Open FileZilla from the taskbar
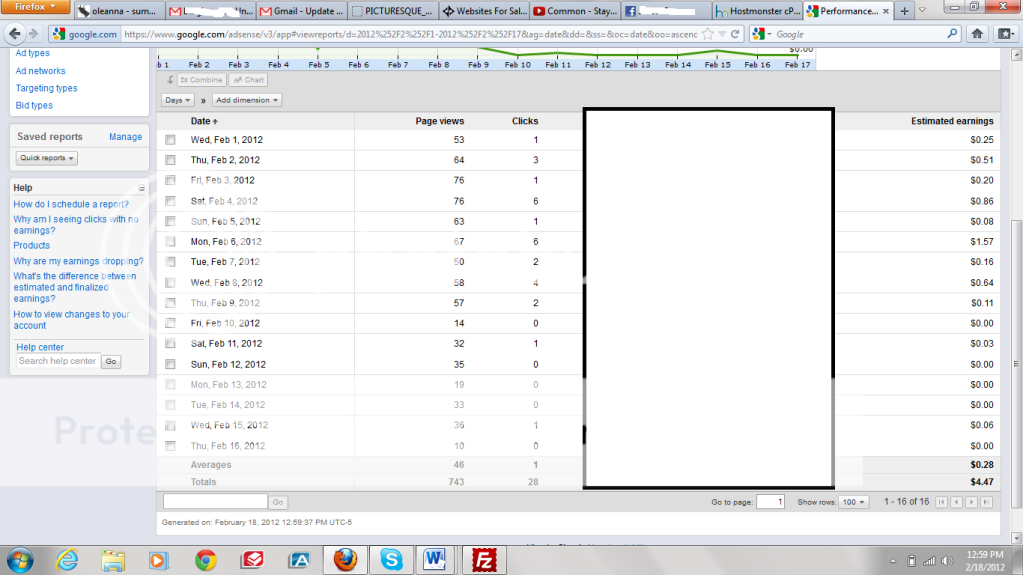 pyautogui.click(x=484, y=560)
